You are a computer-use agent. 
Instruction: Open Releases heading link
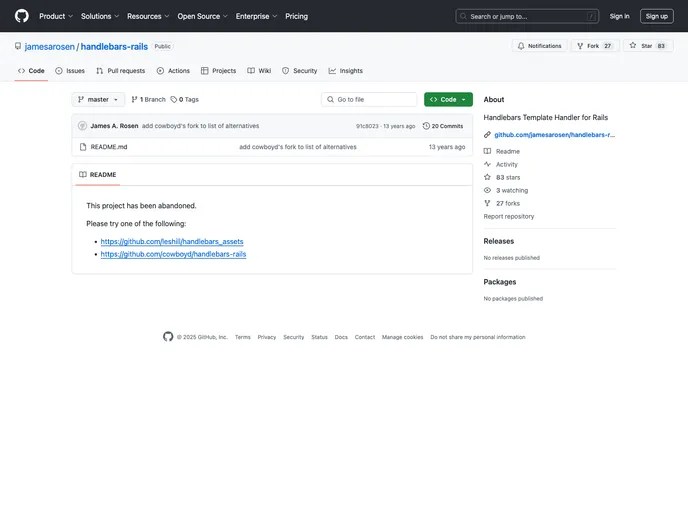(x=498, y=241)
